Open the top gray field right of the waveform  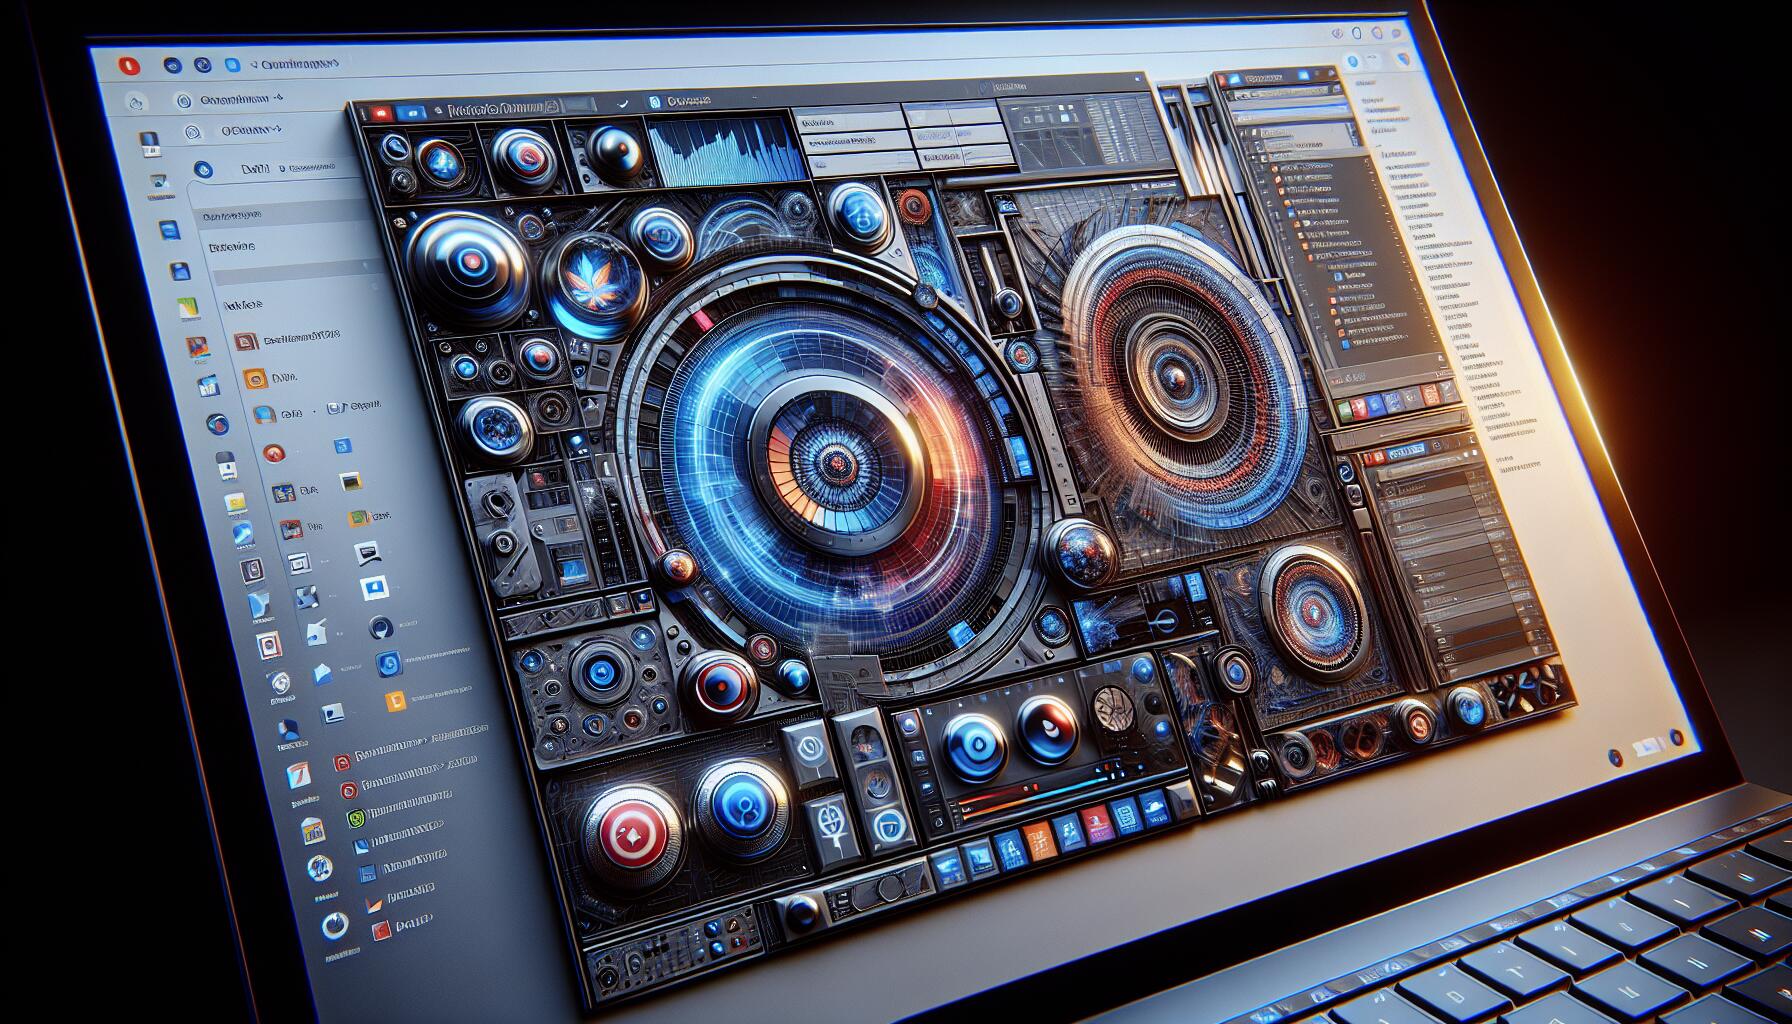click(x=848, y=120)
